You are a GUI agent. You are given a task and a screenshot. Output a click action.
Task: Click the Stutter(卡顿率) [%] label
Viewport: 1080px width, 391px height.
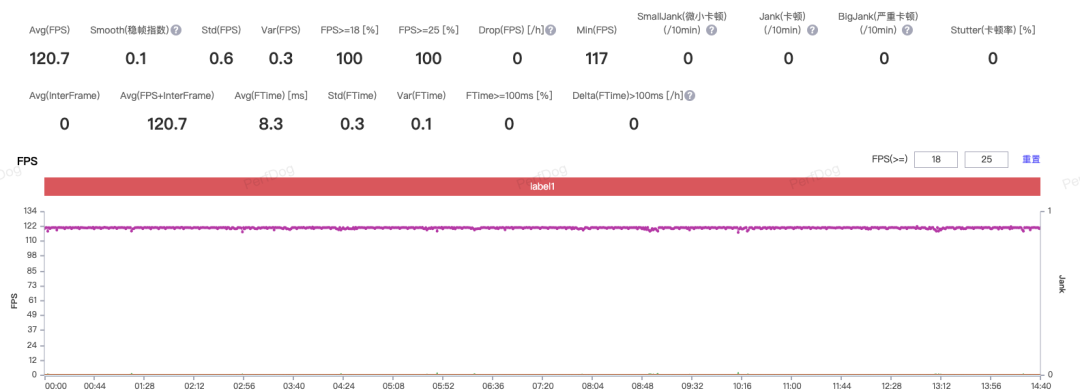pyautogui.click(x=993, y=30)
